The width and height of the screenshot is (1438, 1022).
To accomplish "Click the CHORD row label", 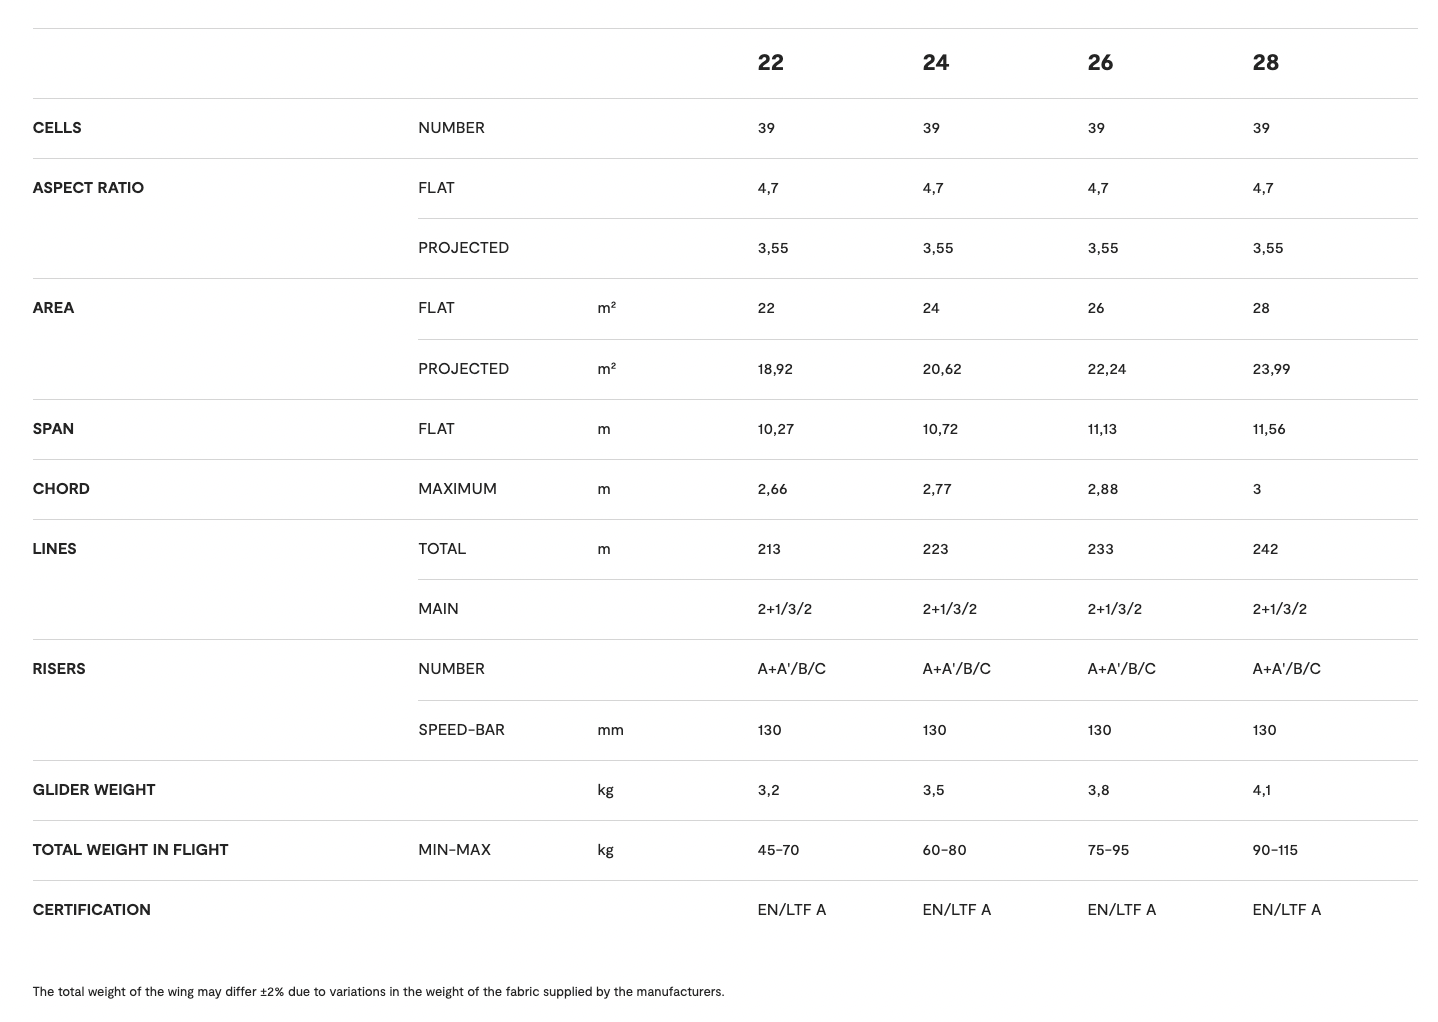I will [61, 489].
